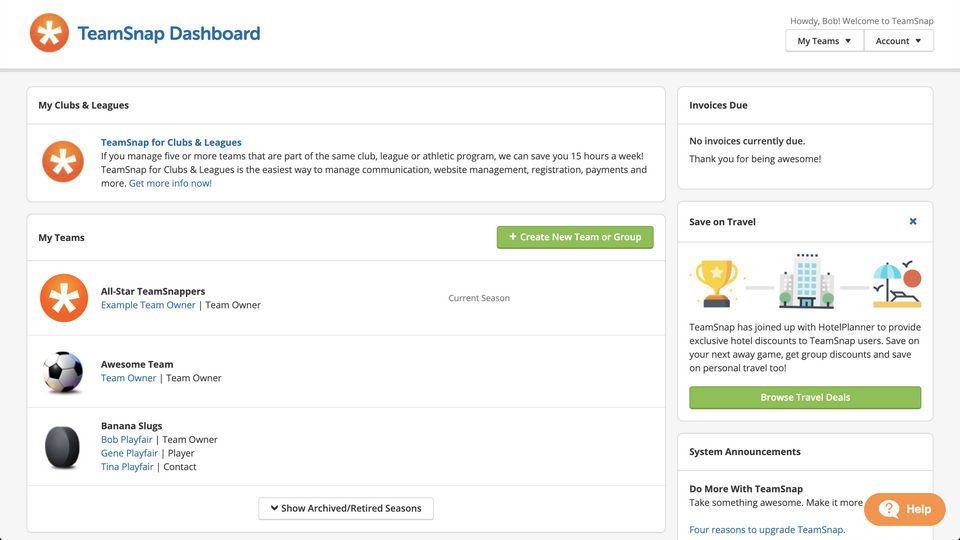The height and width of the screenshot is (540, 960).
Task: Open the Gene Playfair roster link
Action: [x=129, y=453]
